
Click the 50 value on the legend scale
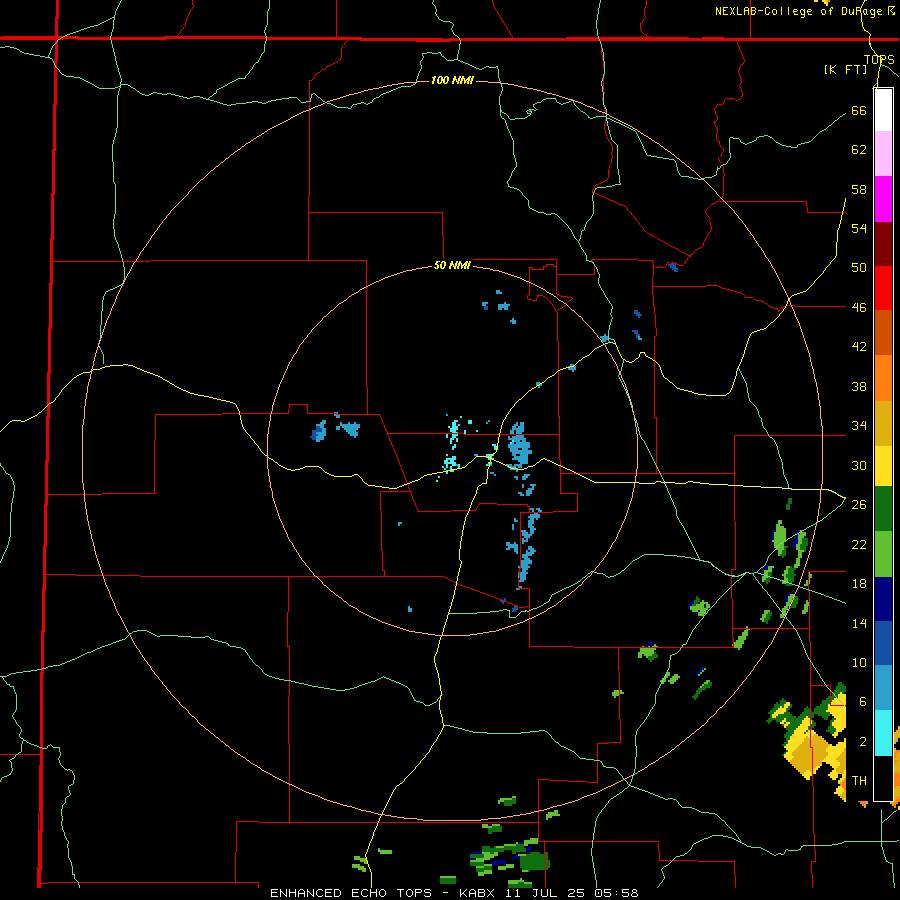pyautogui.click(x=859, y=267)
